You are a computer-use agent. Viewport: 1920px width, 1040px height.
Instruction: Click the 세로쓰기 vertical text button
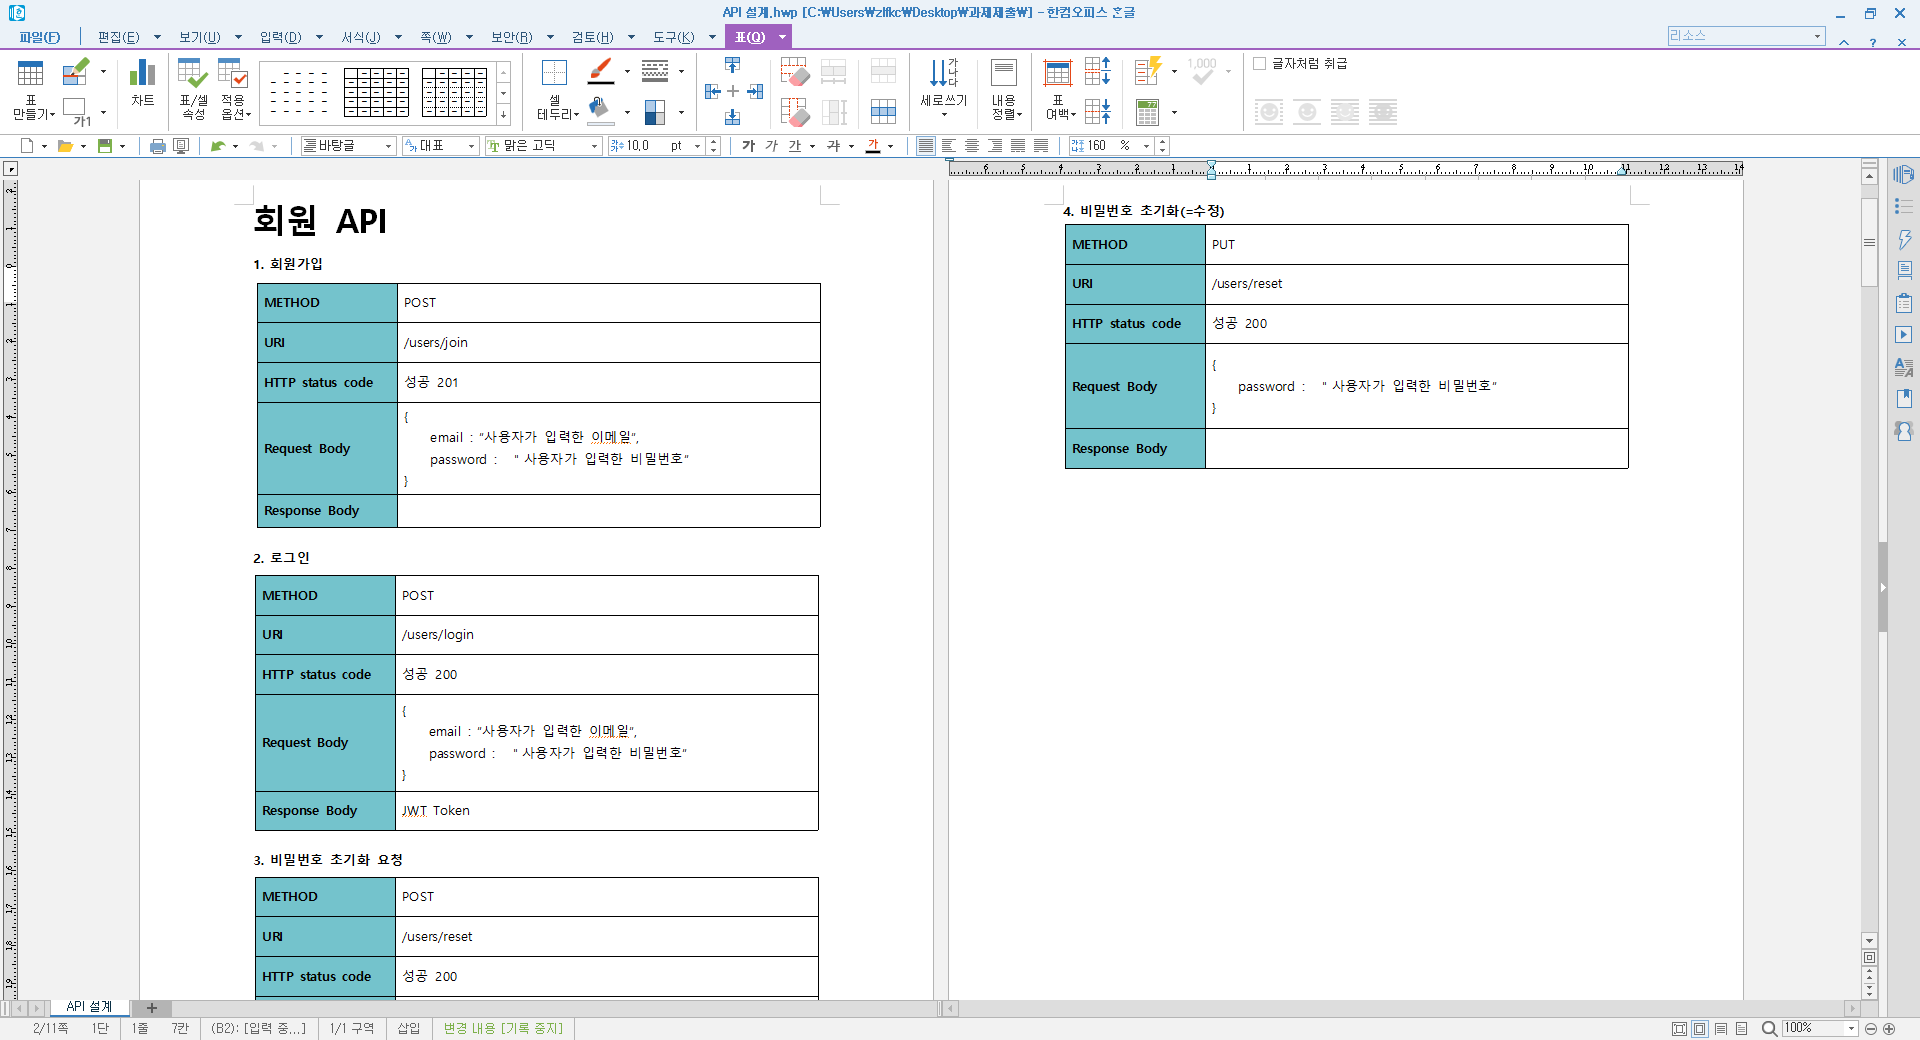coord(944,87)
